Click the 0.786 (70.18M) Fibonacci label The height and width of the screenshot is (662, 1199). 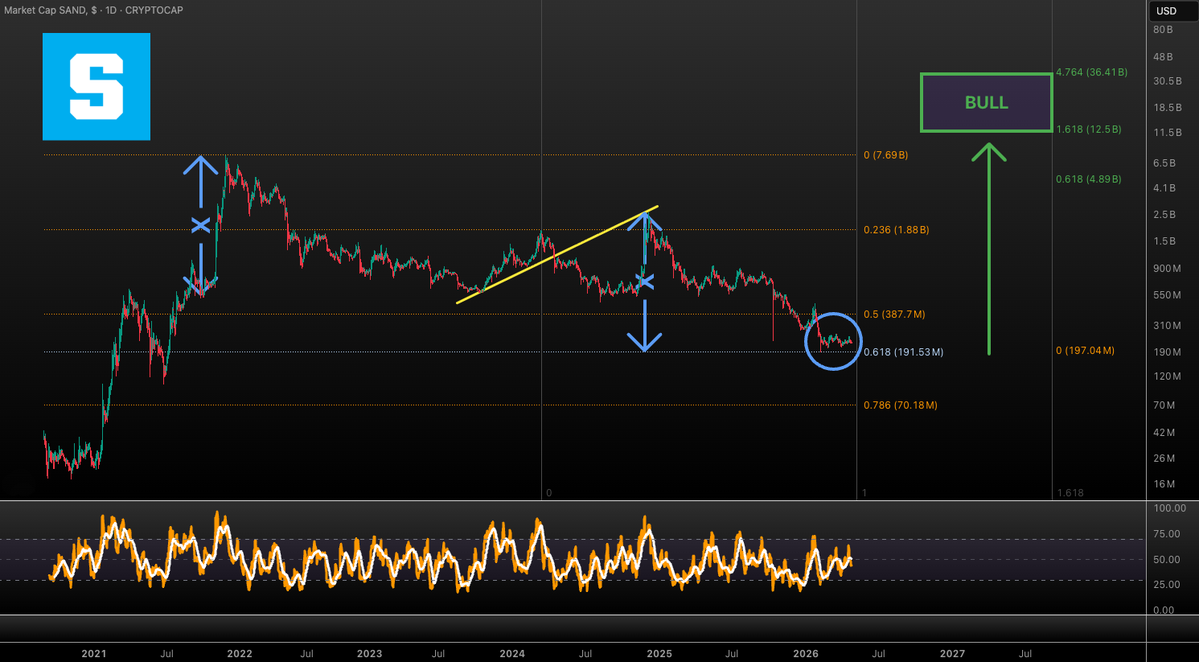[900, 405]
